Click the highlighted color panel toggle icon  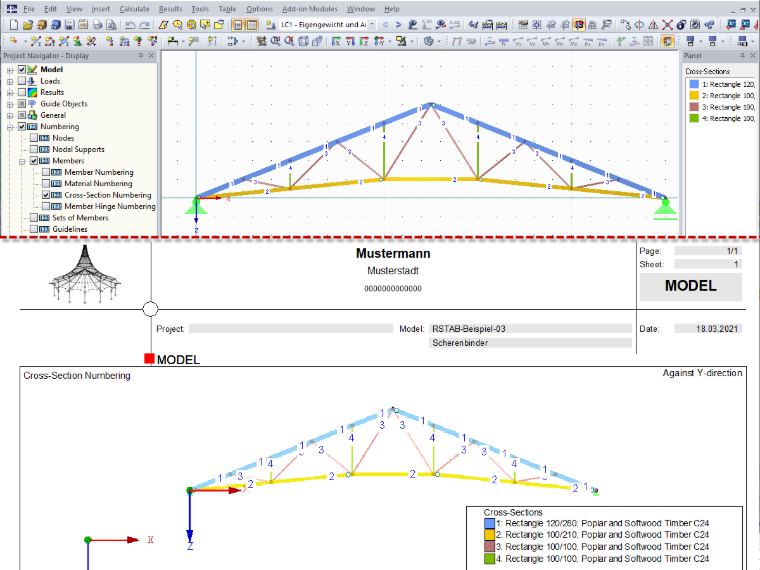[x=667, y=41]
